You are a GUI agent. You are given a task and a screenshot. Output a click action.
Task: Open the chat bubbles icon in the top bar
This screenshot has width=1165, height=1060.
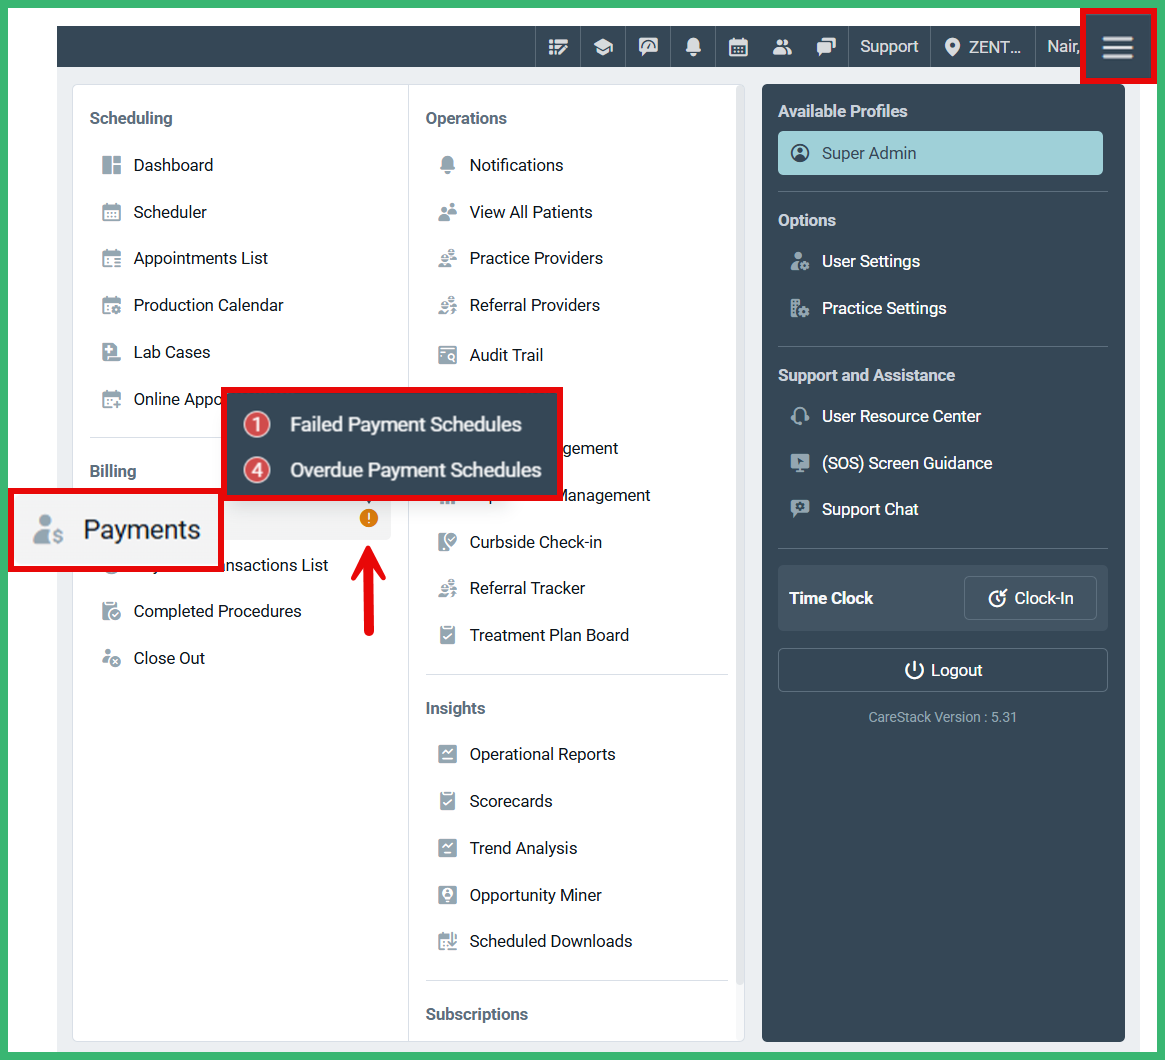click(x=826, y=46)
